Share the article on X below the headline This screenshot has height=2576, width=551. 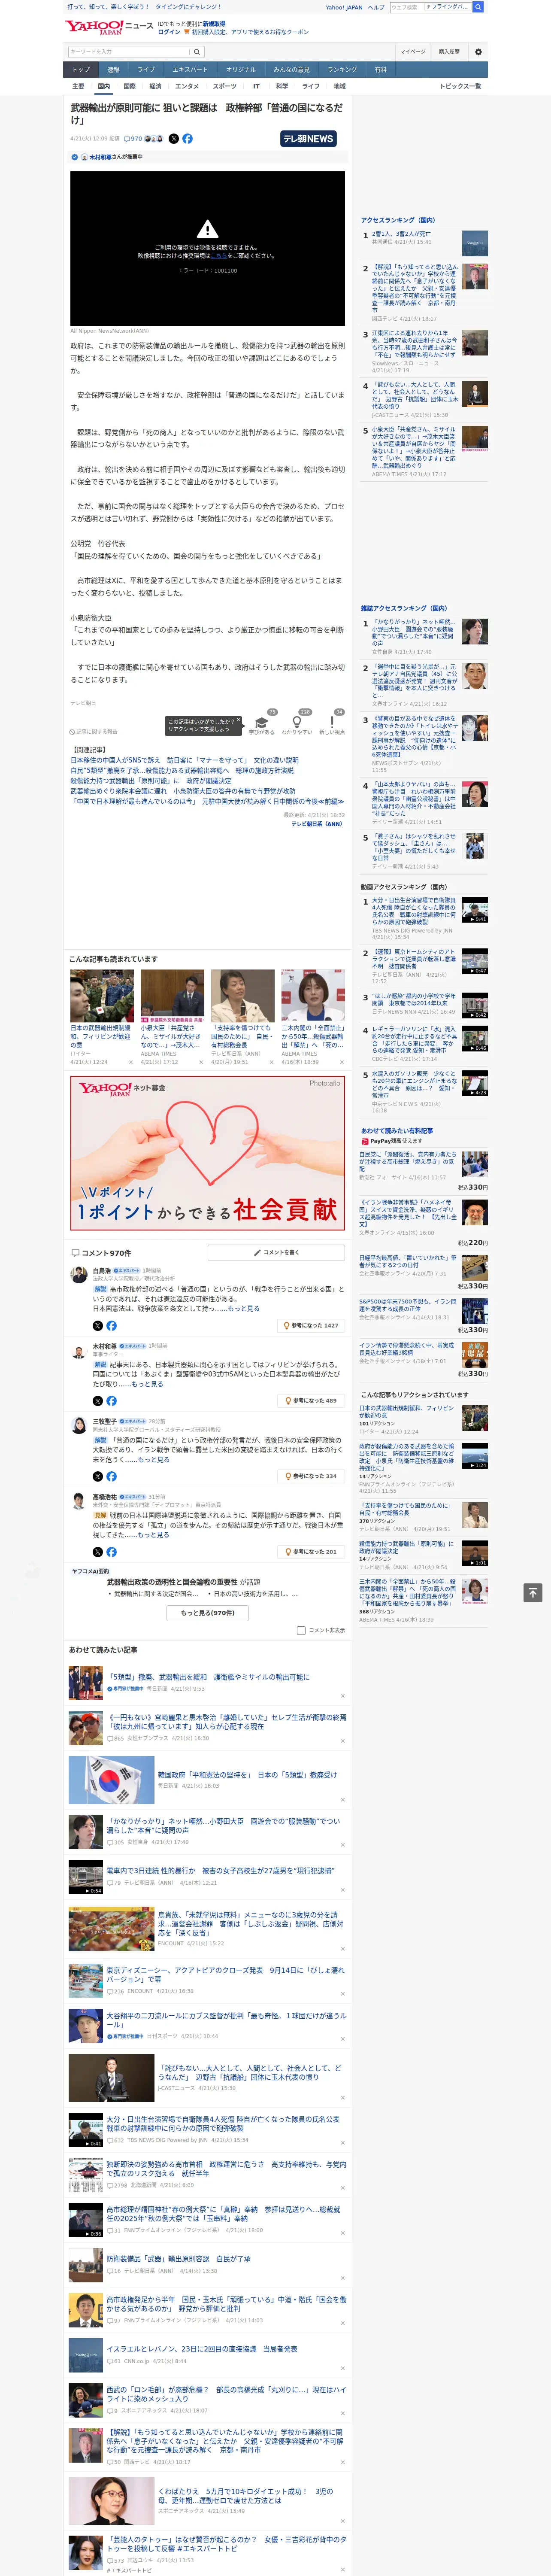pyautogui.click(x=174, y=139)
